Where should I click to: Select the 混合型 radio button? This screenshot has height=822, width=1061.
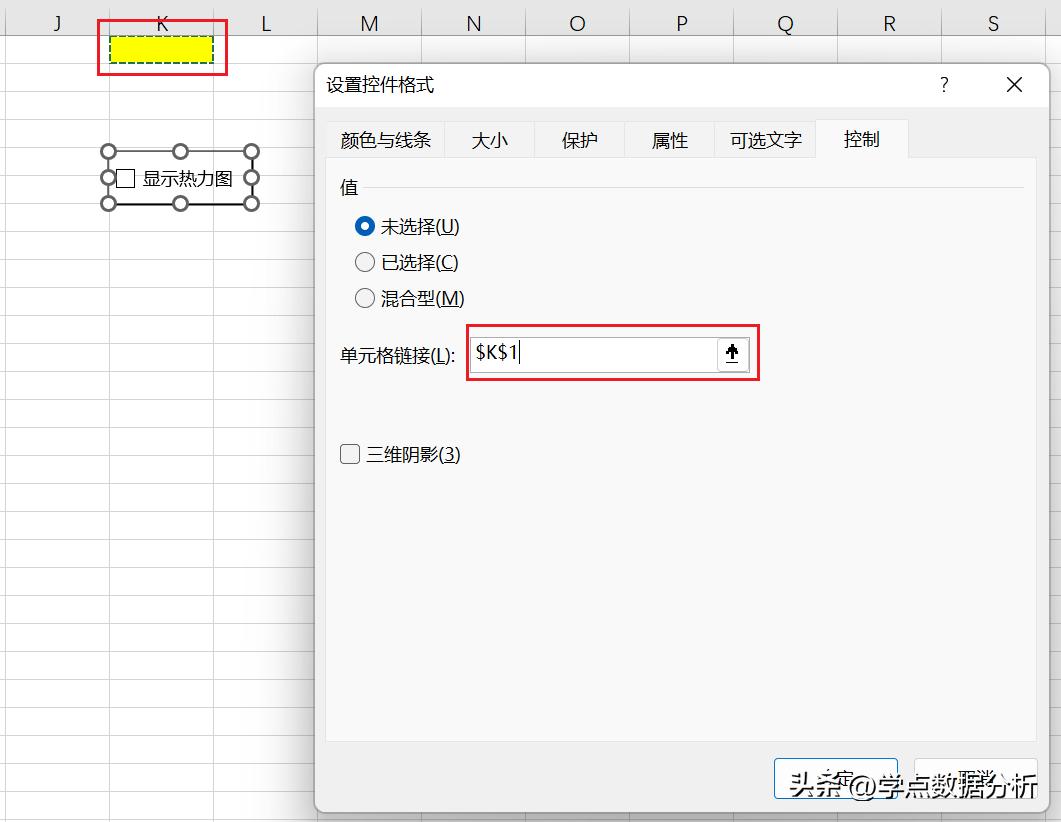(365, 298)
